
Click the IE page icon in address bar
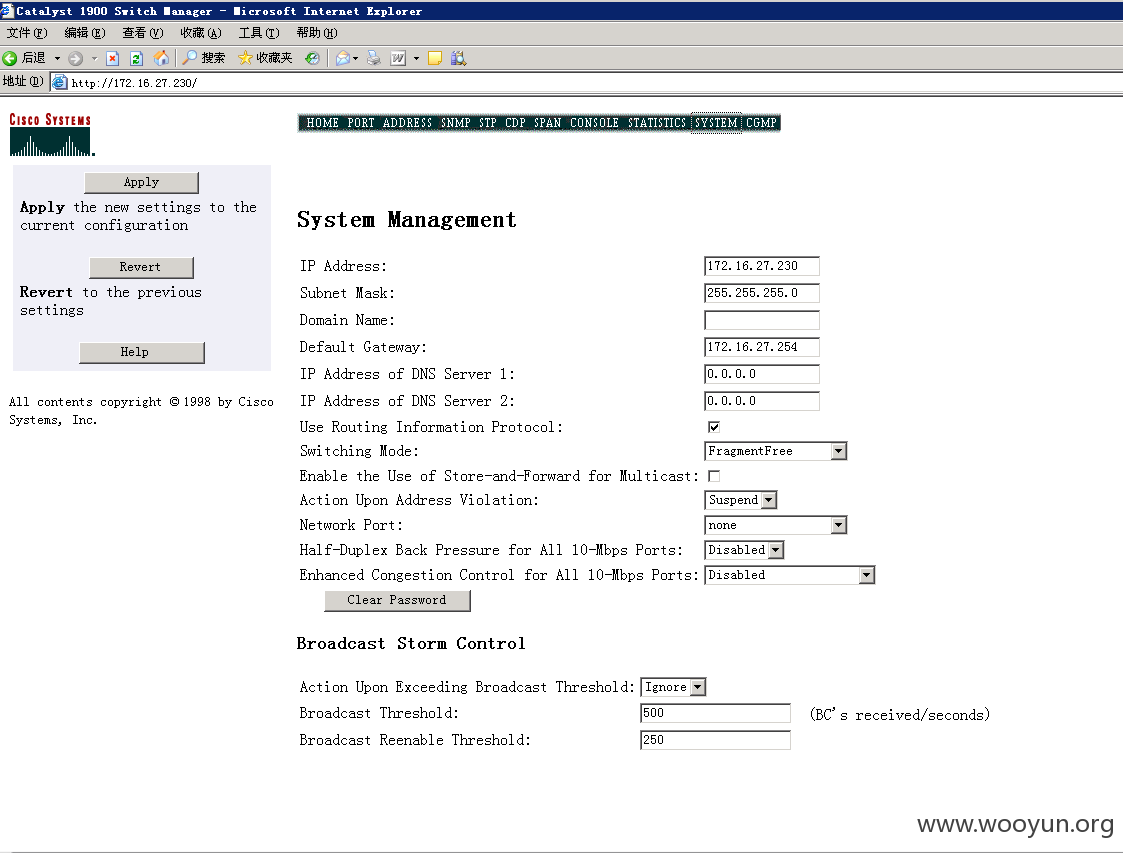60,82
